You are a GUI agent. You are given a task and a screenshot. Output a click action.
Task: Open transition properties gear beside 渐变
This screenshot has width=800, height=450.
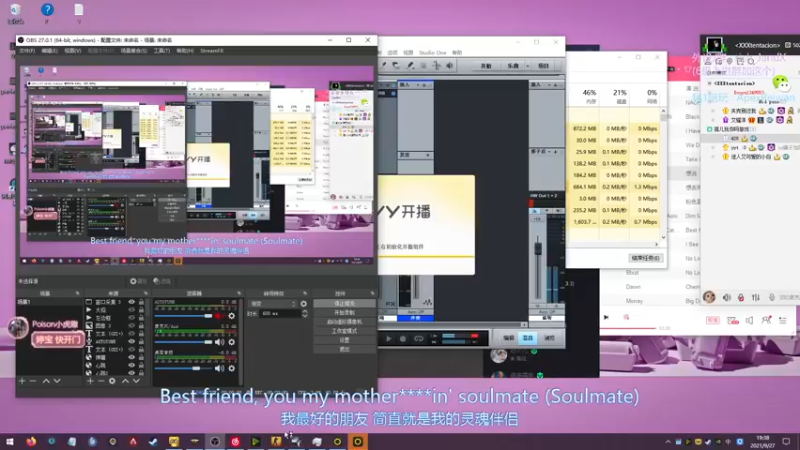(x=304, y=304)
